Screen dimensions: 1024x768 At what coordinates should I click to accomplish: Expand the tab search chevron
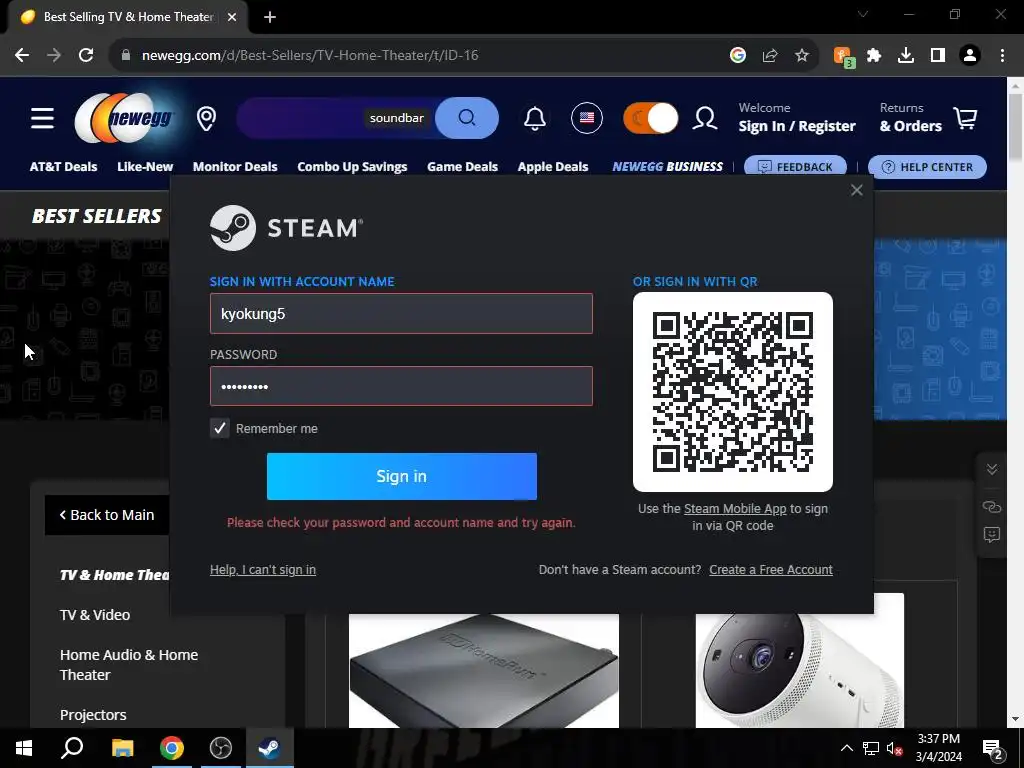tap(863, 14)
